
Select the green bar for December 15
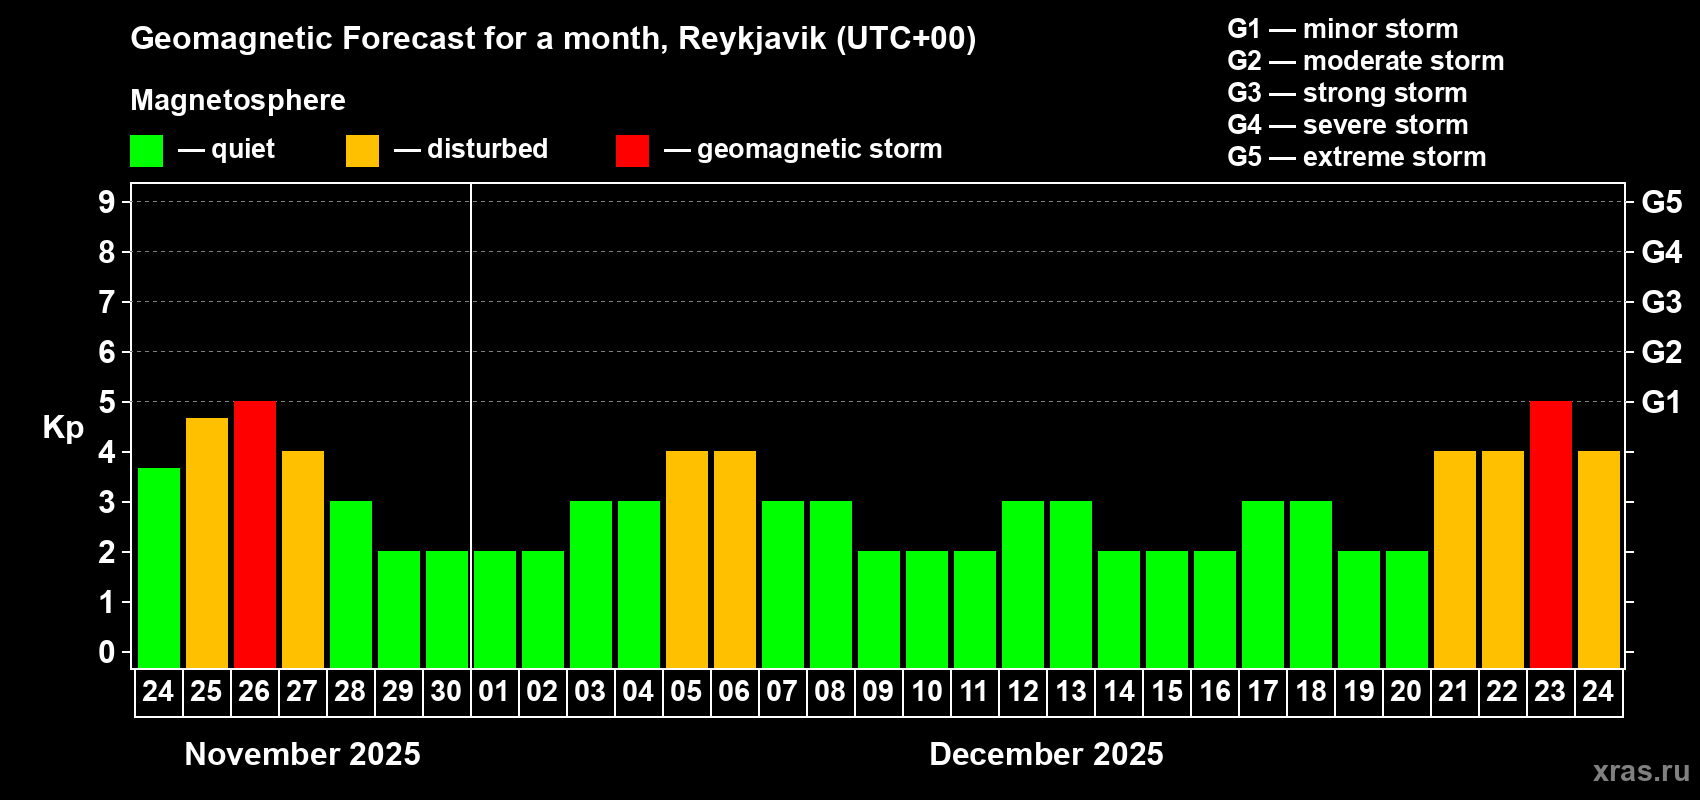pos(1167,609)
